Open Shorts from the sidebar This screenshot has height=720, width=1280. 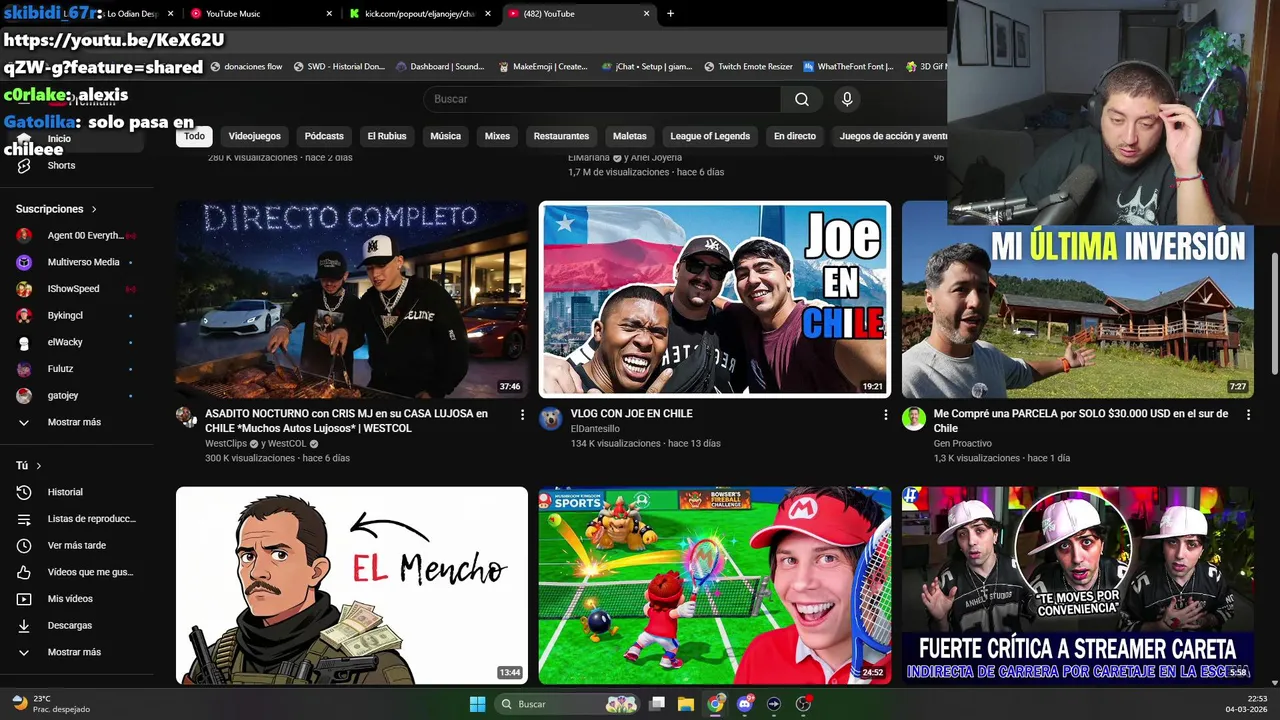(61, 165)
